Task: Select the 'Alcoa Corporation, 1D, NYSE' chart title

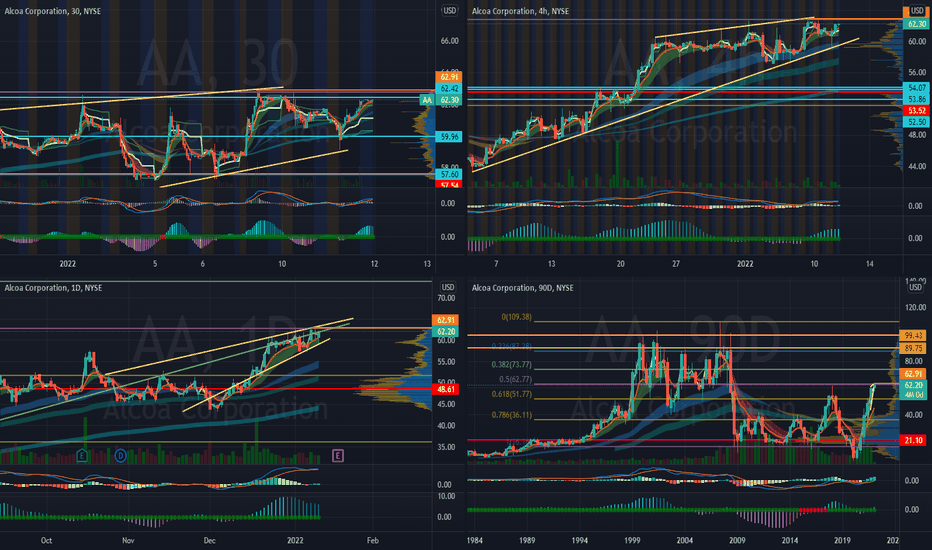Action: [x=53, y=288]
